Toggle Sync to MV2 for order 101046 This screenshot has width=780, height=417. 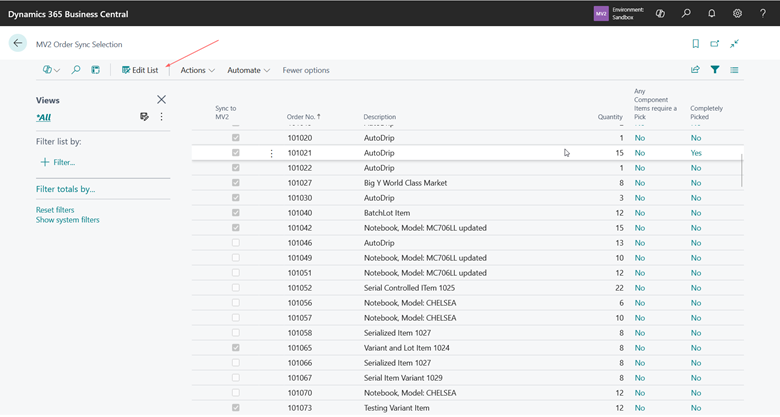click(236, 243)
